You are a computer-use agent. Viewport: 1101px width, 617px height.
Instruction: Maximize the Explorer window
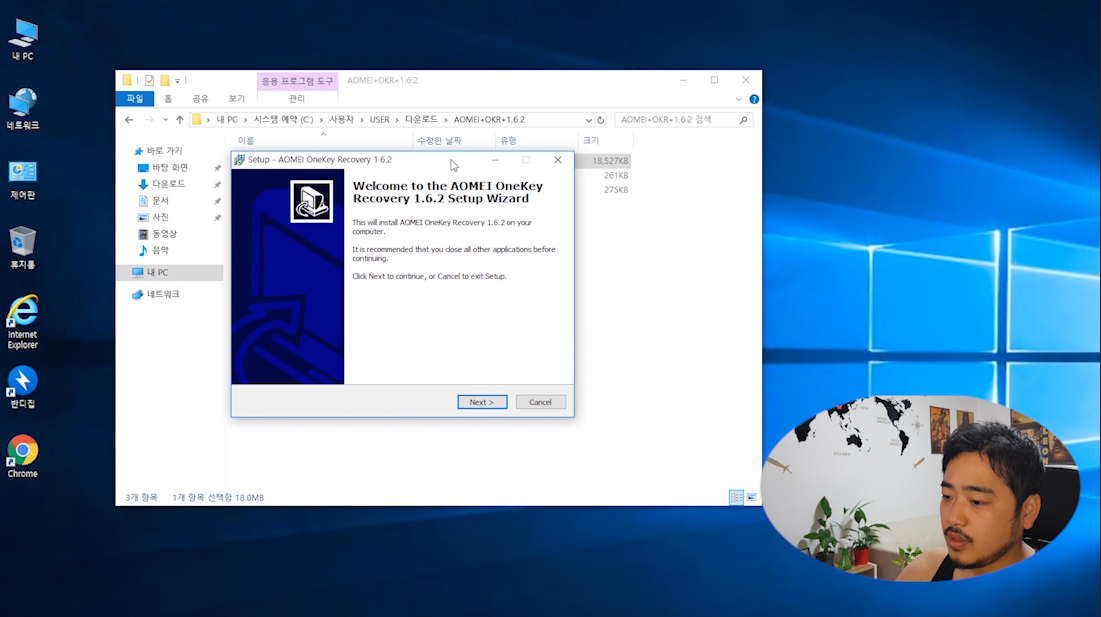[714, 80]
